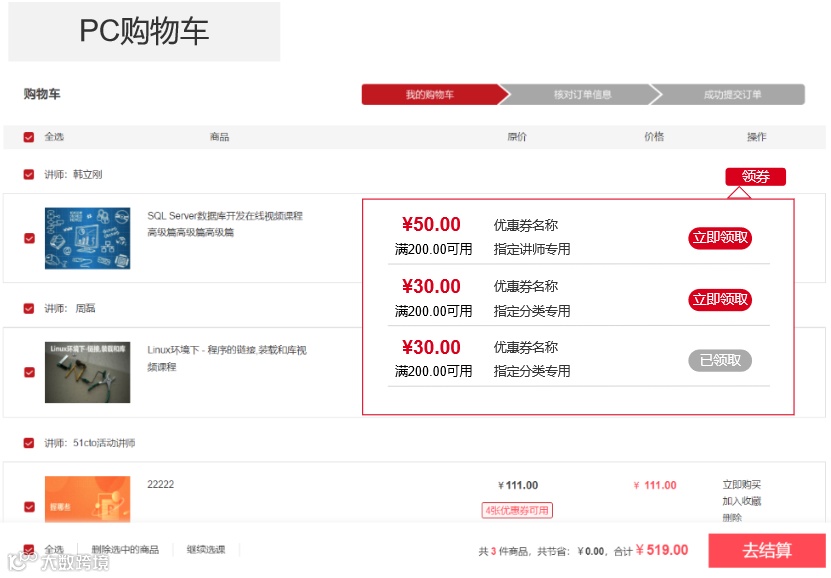
Task: Click 删除选中的商品 in the bottom bar
Action: click(x=125, y=549)
